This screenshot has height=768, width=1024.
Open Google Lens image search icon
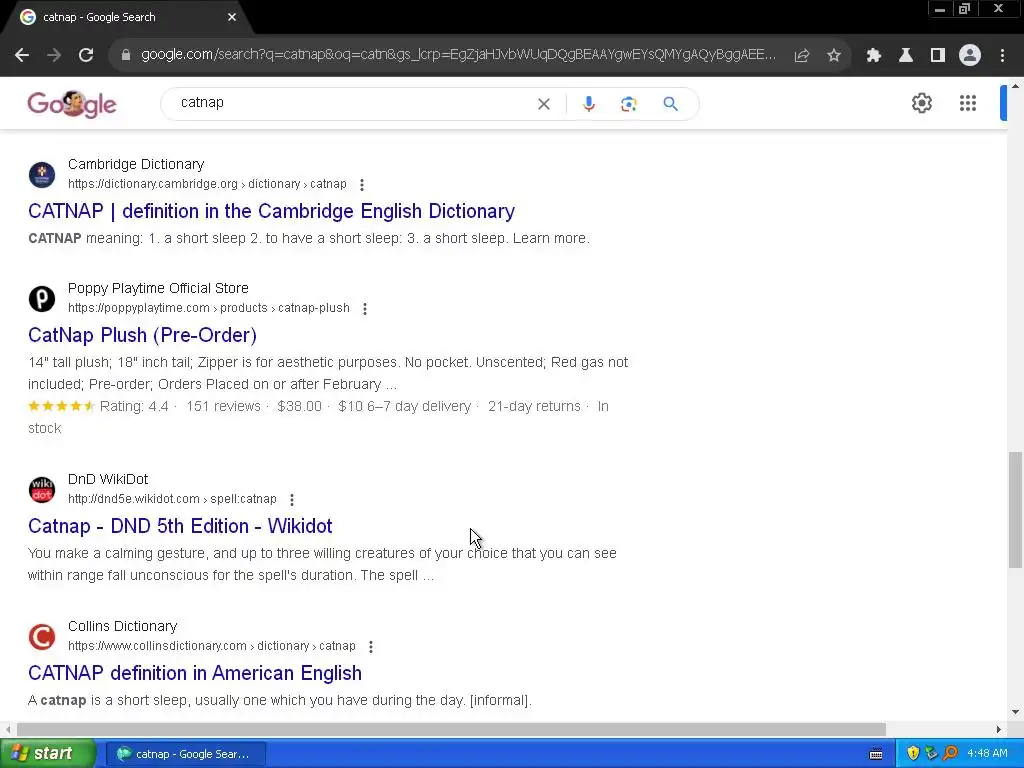tap(628, 104)
